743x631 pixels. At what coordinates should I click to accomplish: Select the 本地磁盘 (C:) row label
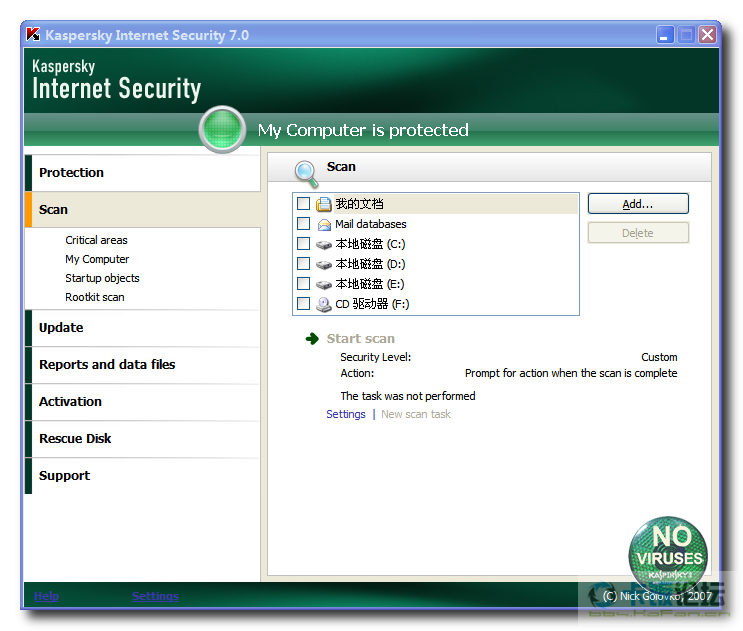pos(371,244)
